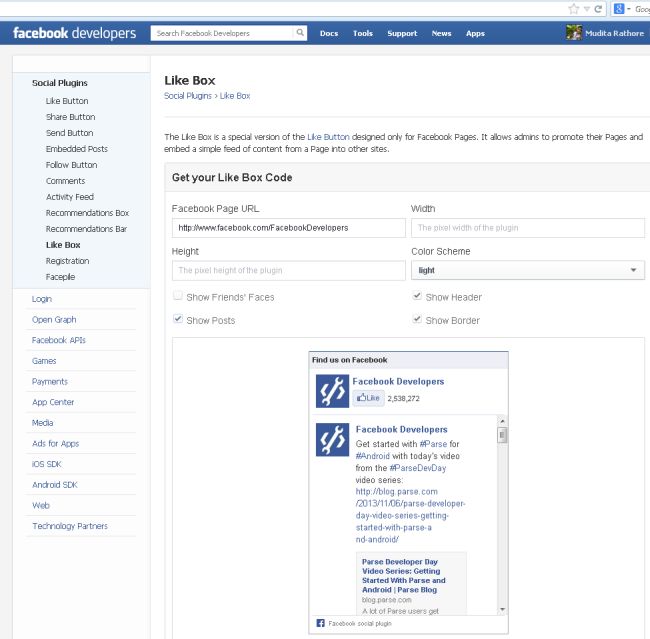The image size is (650, 639).
Task: Click the Facebook logo icon in plugin footer
Action: tap(320, 623)
